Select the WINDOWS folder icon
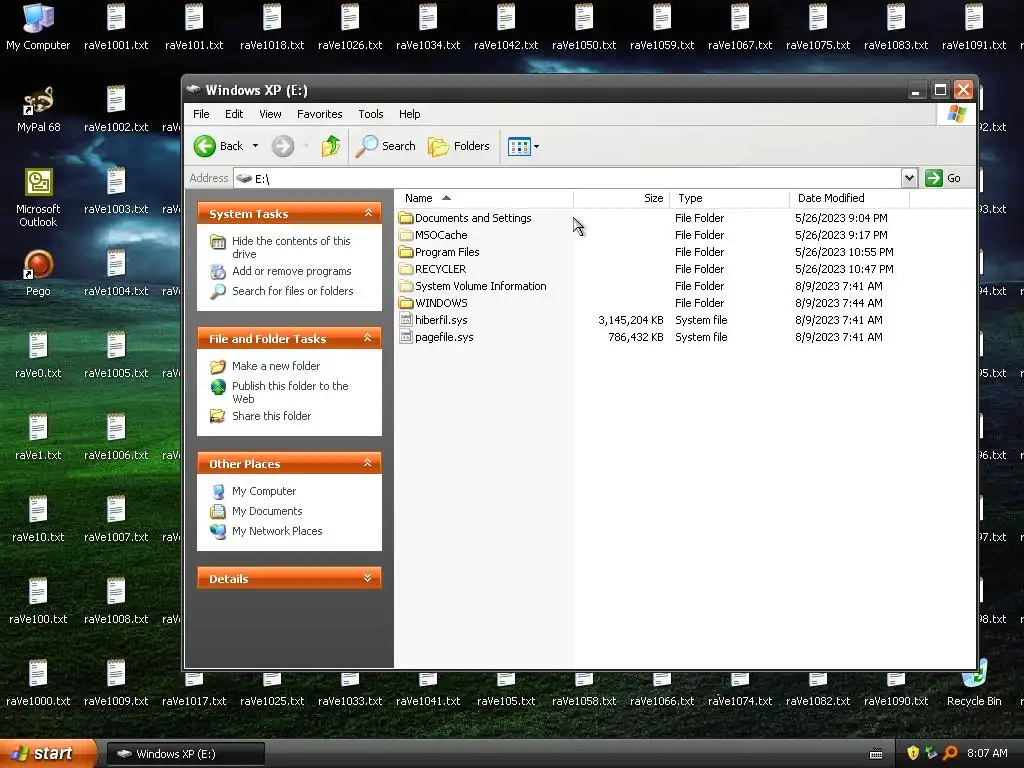 406,303
